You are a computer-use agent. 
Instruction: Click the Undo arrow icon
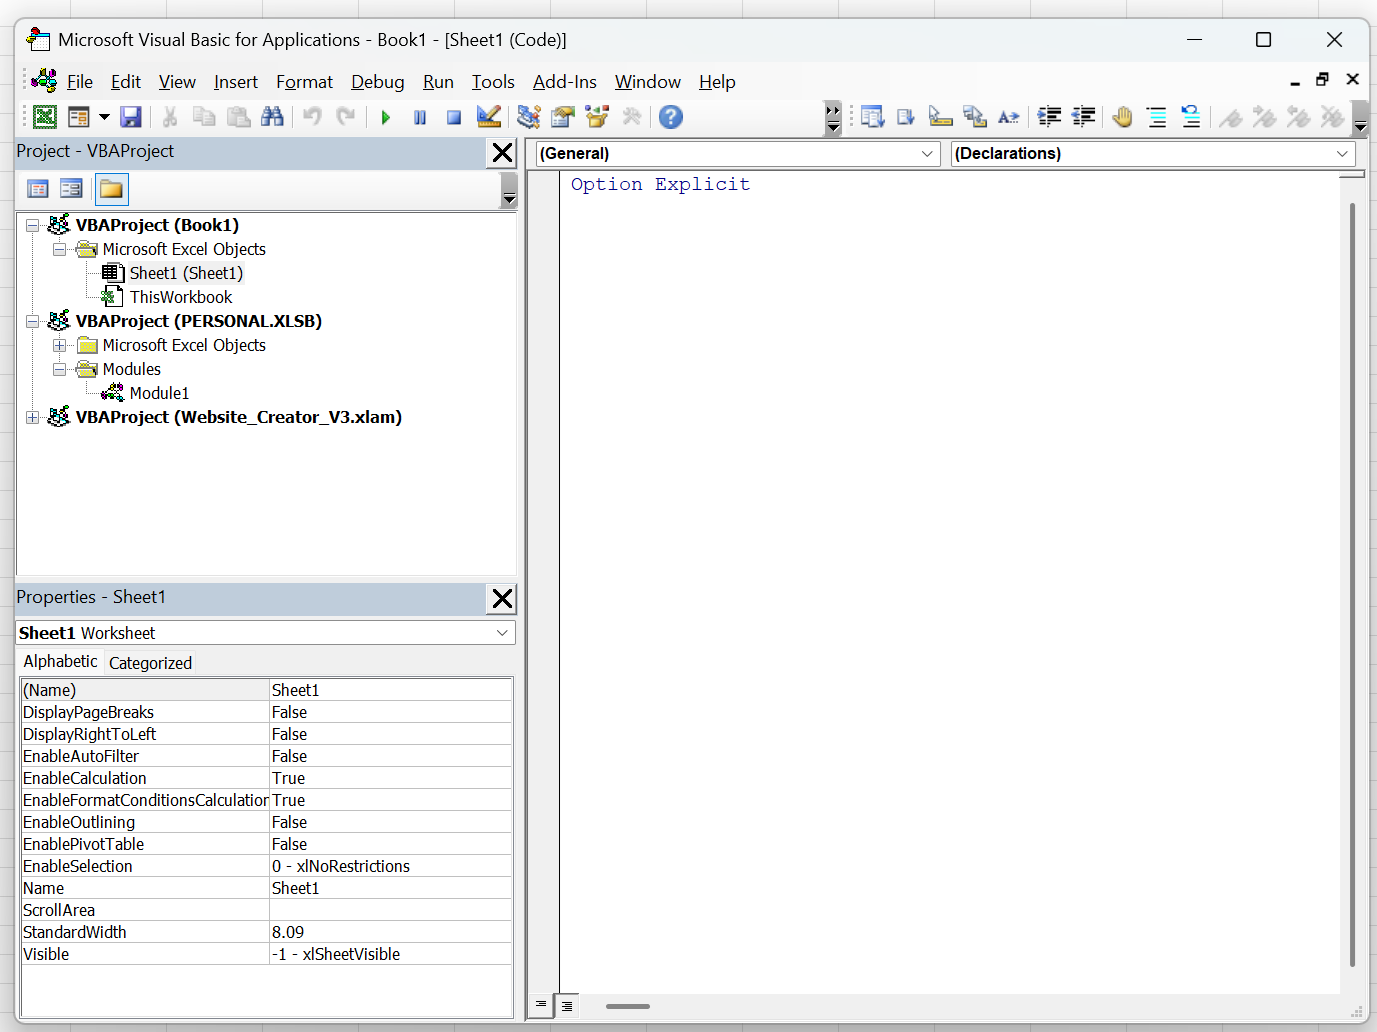pyautogui.click(x=312, y=117)
